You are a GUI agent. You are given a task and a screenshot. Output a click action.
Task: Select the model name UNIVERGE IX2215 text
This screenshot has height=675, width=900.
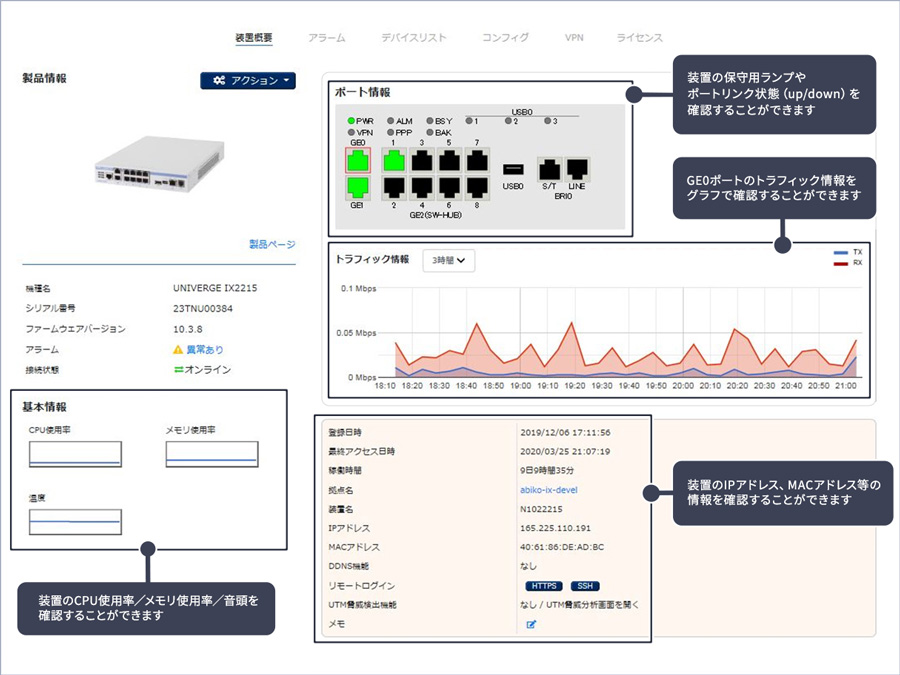(x=215, y=288)
